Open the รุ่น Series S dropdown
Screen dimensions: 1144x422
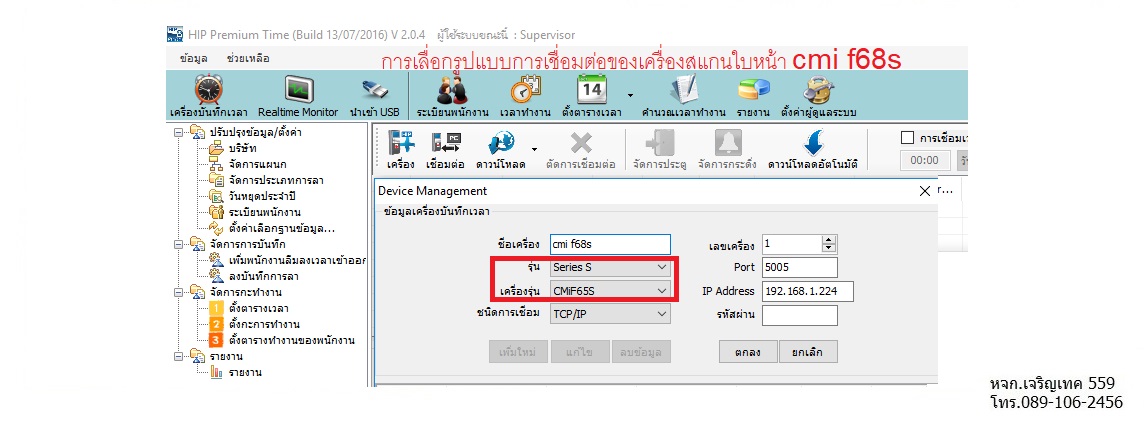tap(610, 267)
